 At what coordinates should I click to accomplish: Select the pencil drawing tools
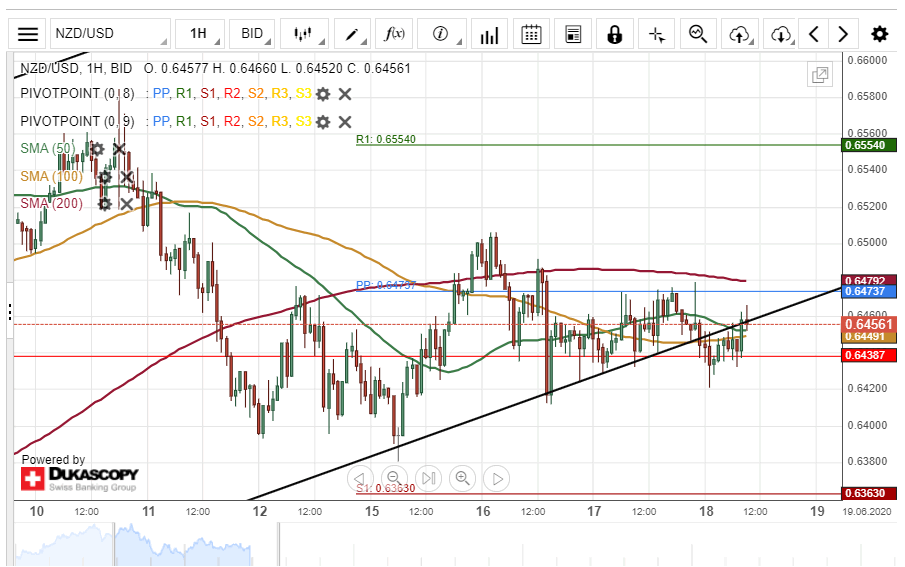[x=352, y=34]
